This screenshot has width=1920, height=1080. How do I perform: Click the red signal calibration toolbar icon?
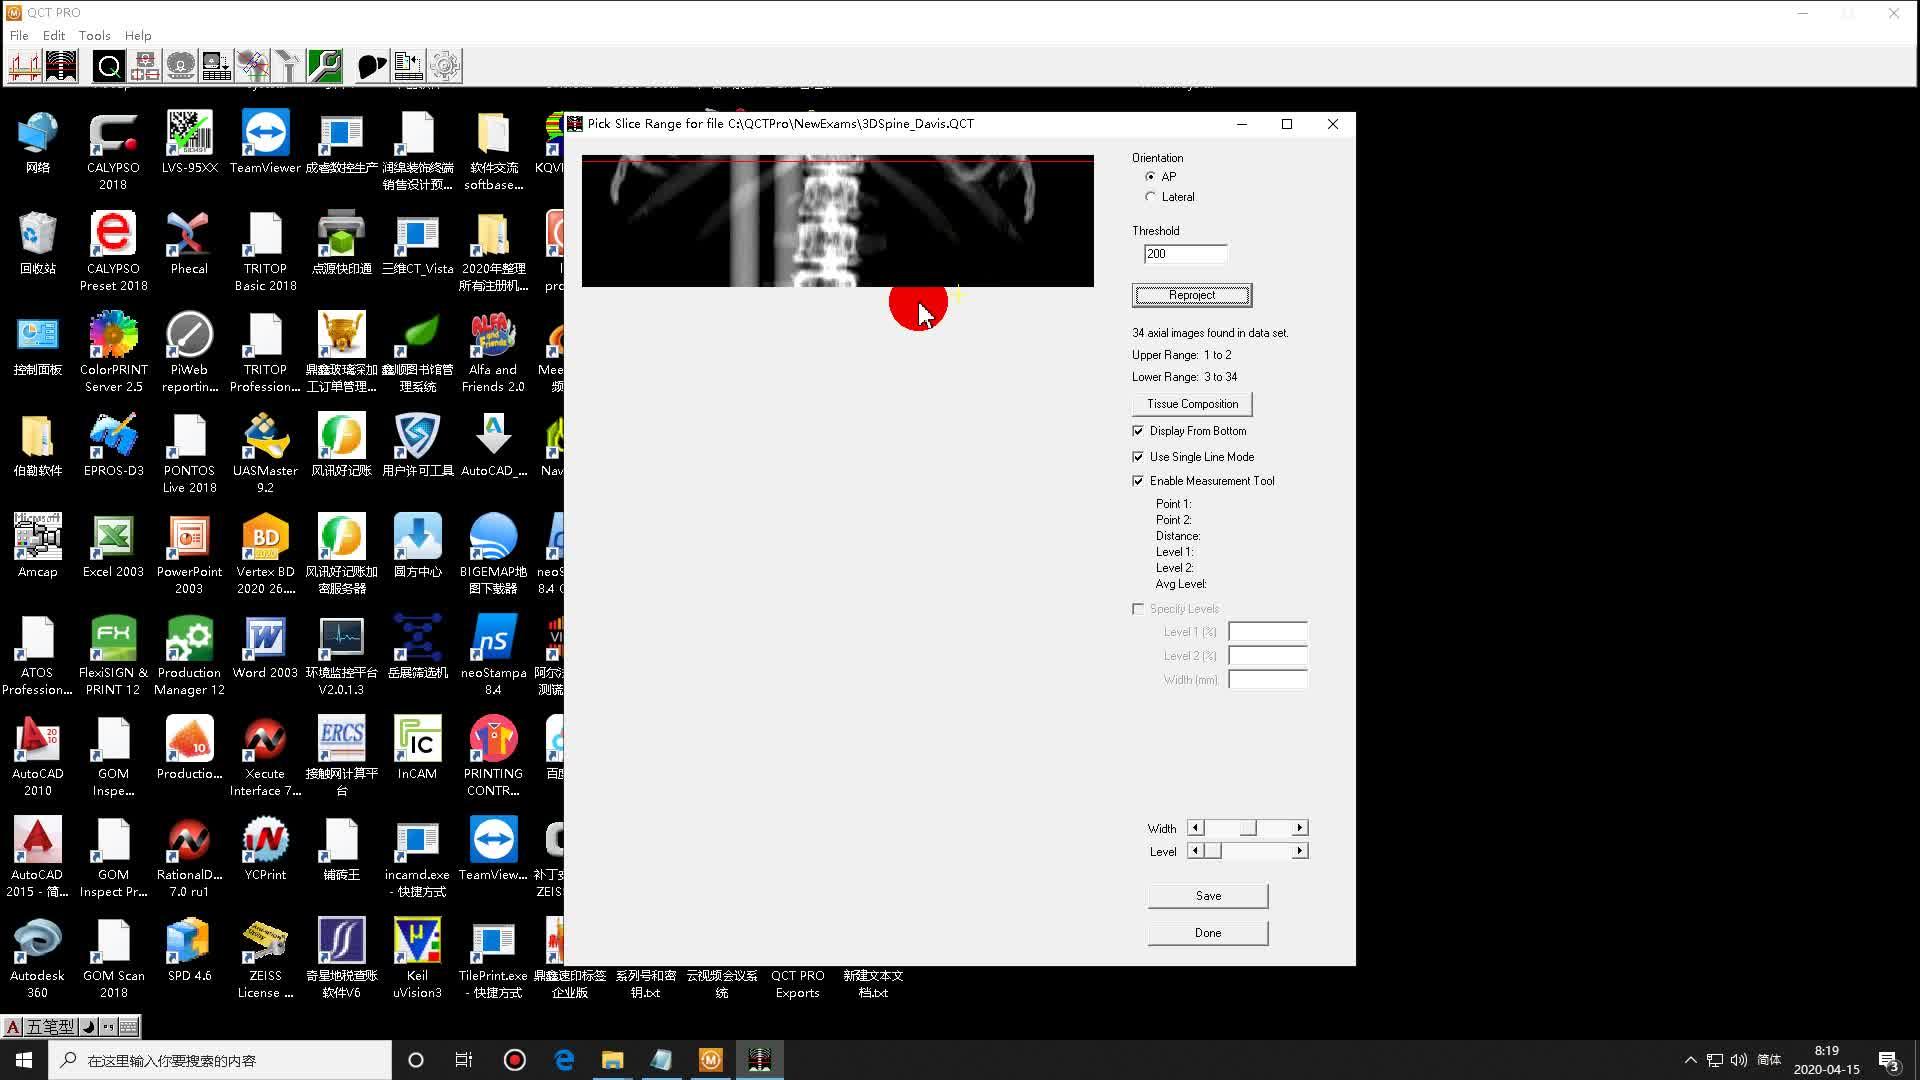point(24,66)
